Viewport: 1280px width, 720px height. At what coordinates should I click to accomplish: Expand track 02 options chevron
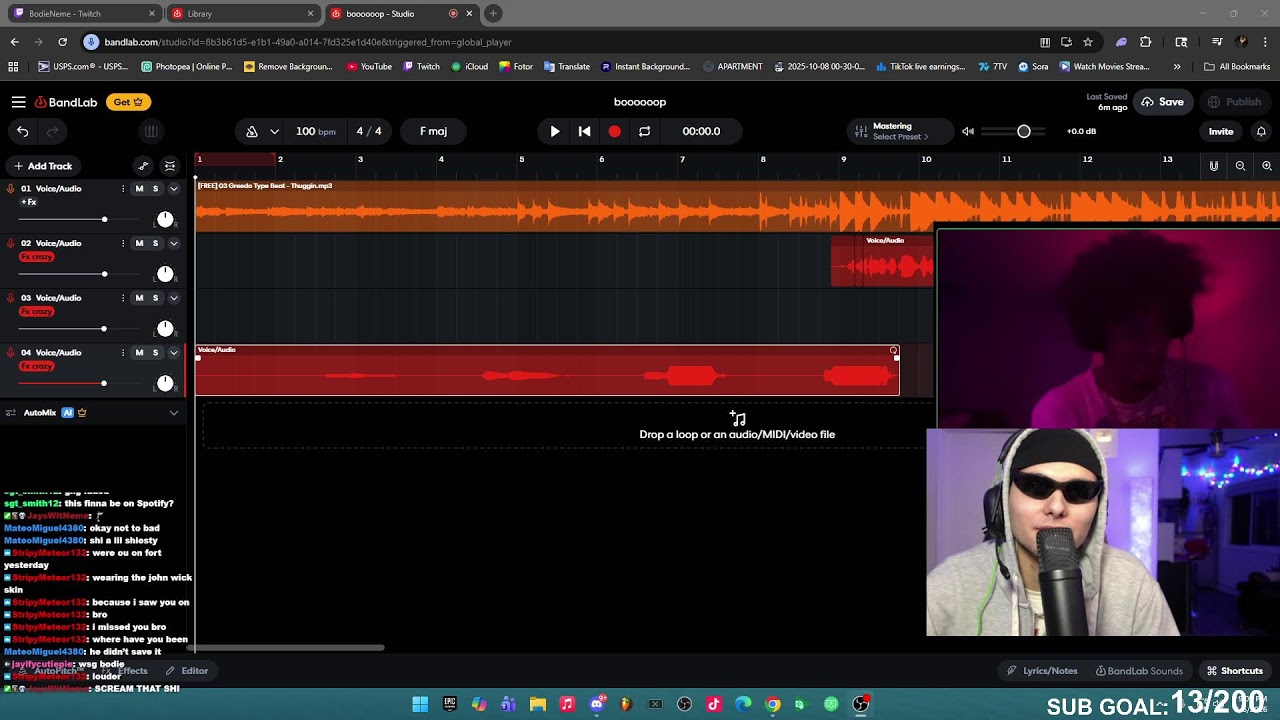pos(173,243)
